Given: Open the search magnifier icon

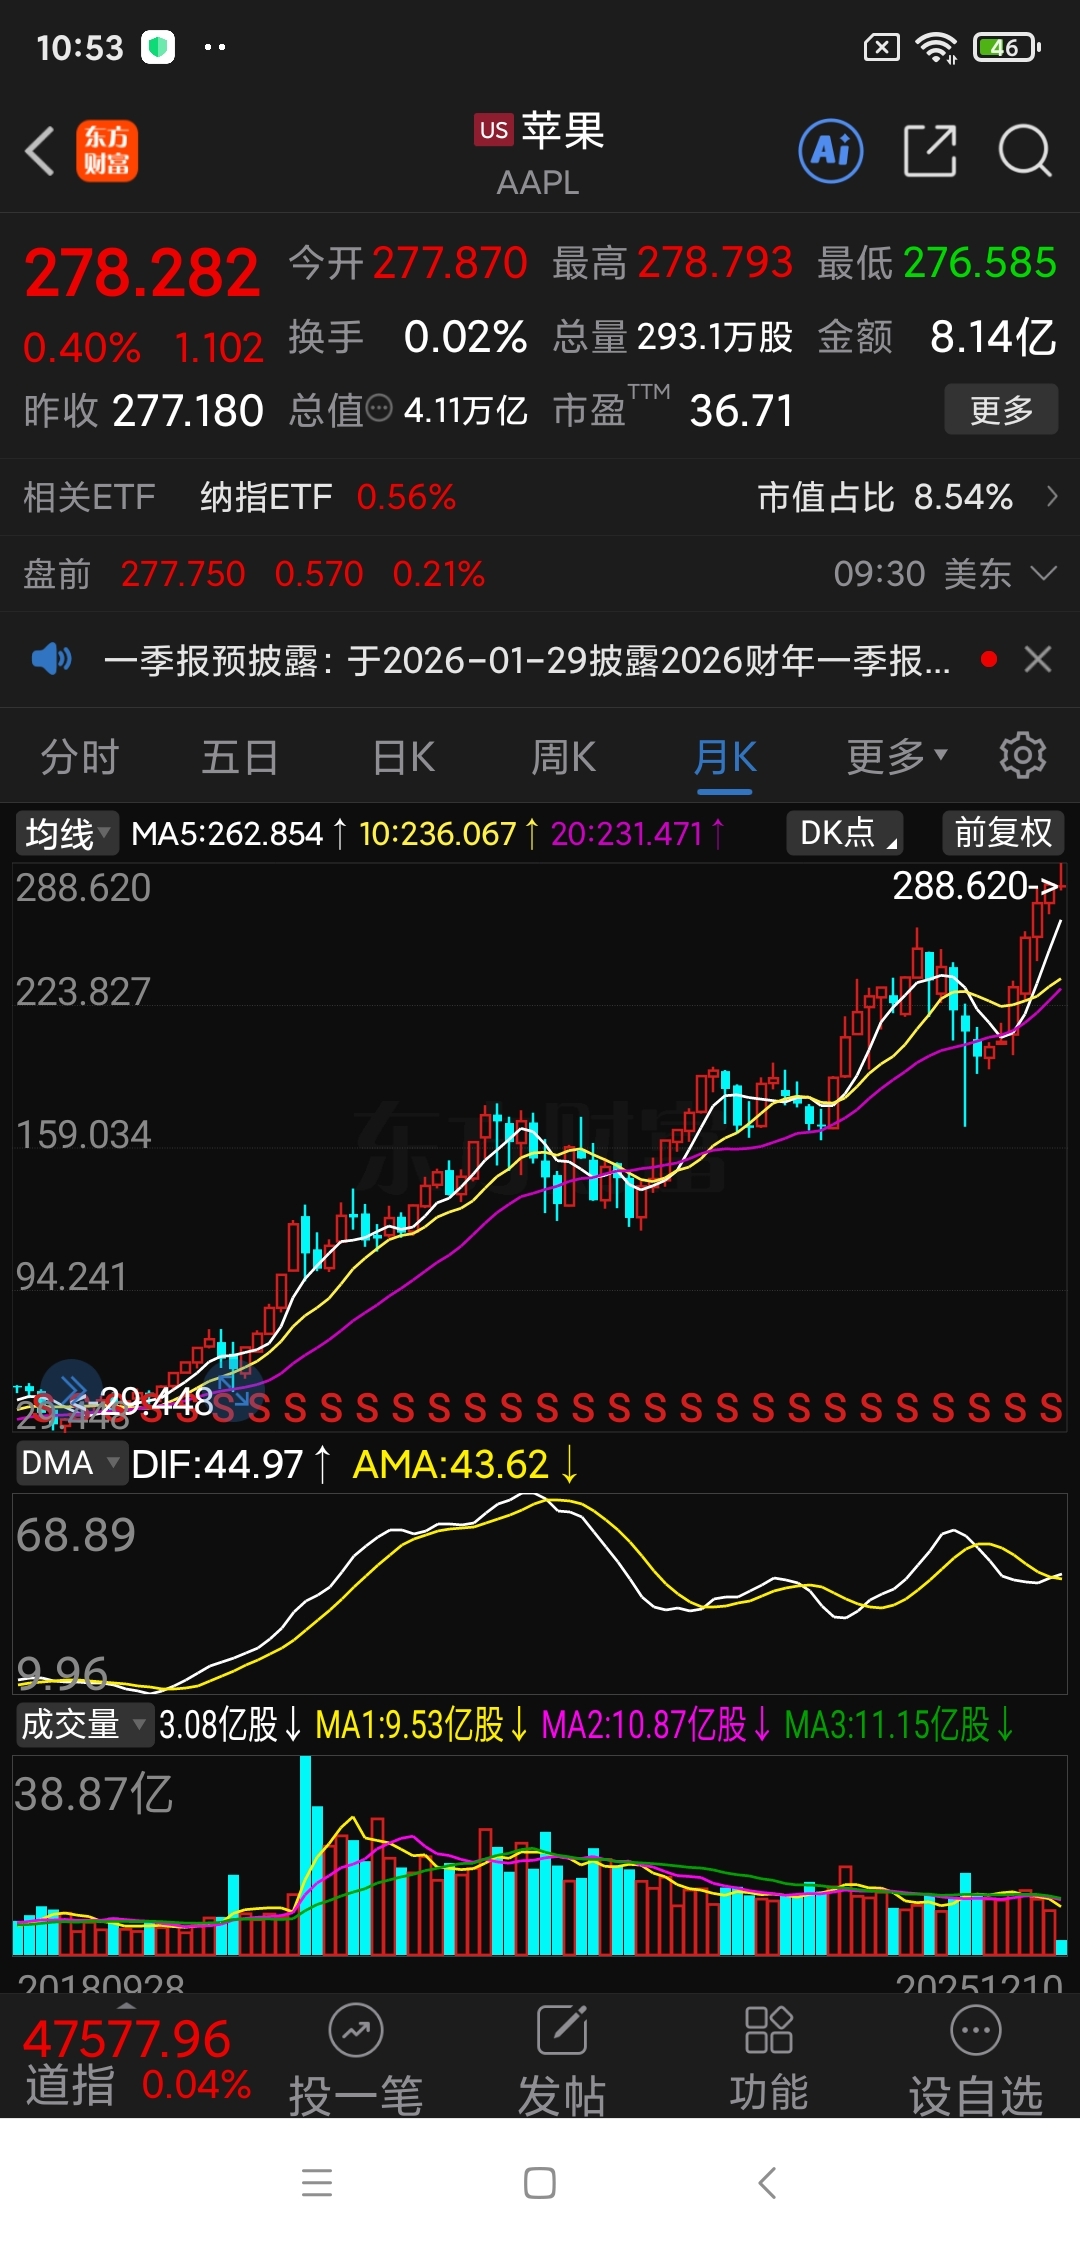Looking at the screenshot, I should click(x=1025, y=152).
